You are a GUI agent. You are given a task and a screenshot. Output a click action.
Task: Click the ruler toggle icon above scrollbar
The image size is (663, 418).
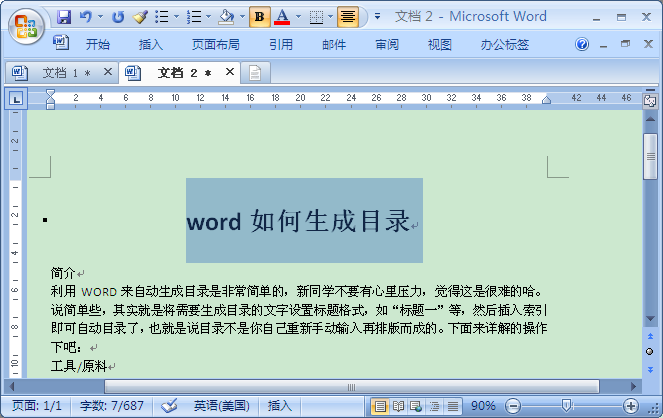(x=650, y=101)
